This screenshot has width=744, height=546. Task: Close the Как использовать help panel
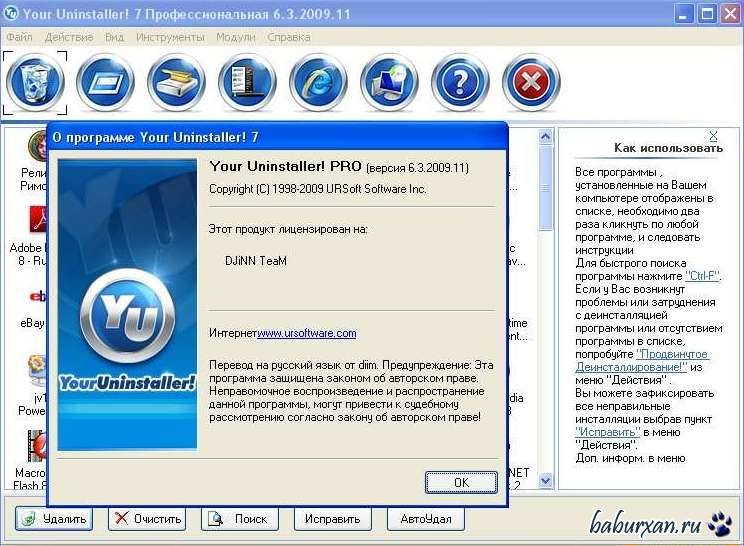713,136
